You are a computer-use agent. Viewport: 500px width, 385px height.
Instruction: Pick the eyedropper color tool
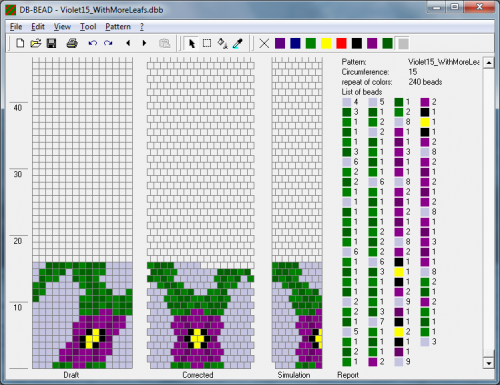238,43
